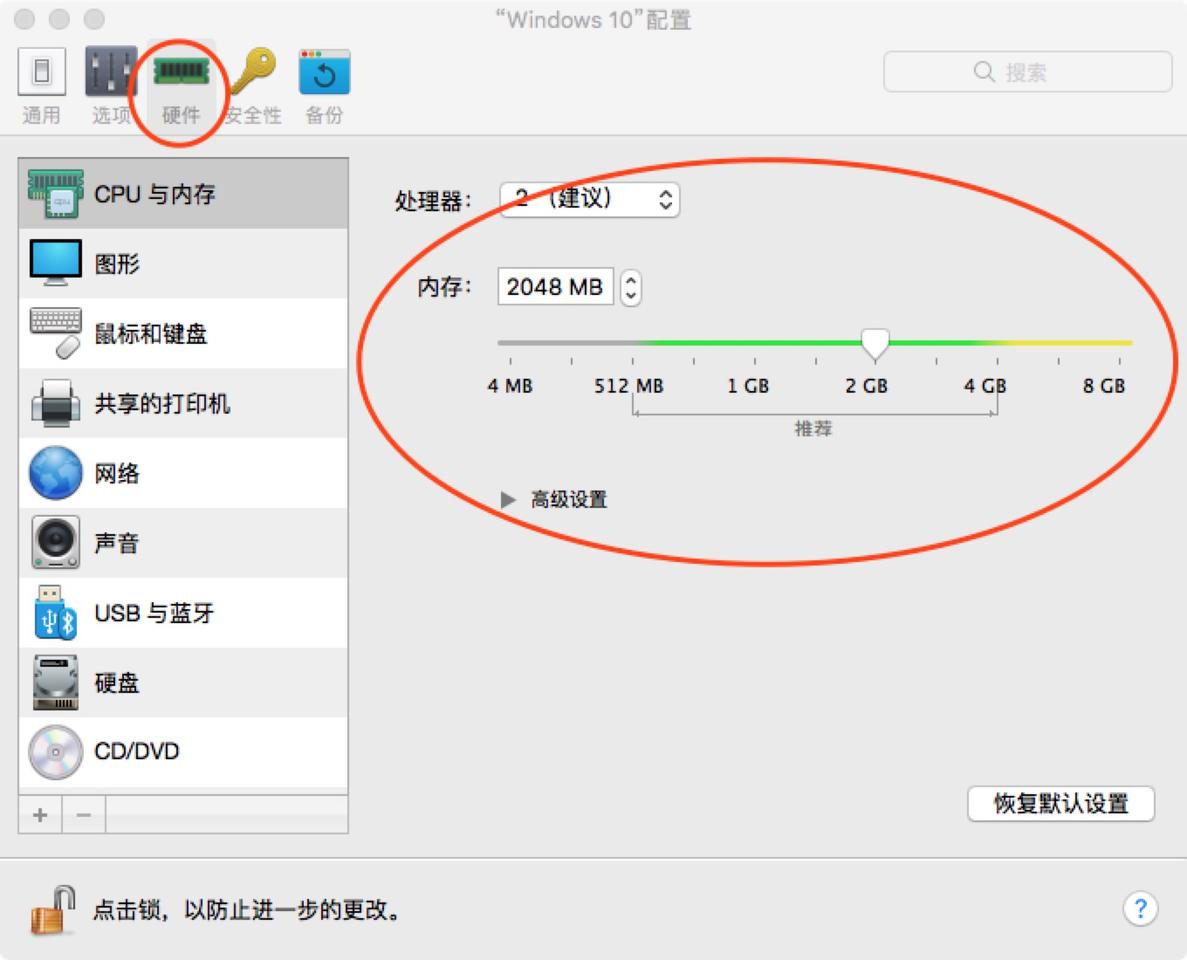Click the memory slider thumb
The height and width of the screenshot is (960, 1187).
pyautogui.click(x=875, y=344)
